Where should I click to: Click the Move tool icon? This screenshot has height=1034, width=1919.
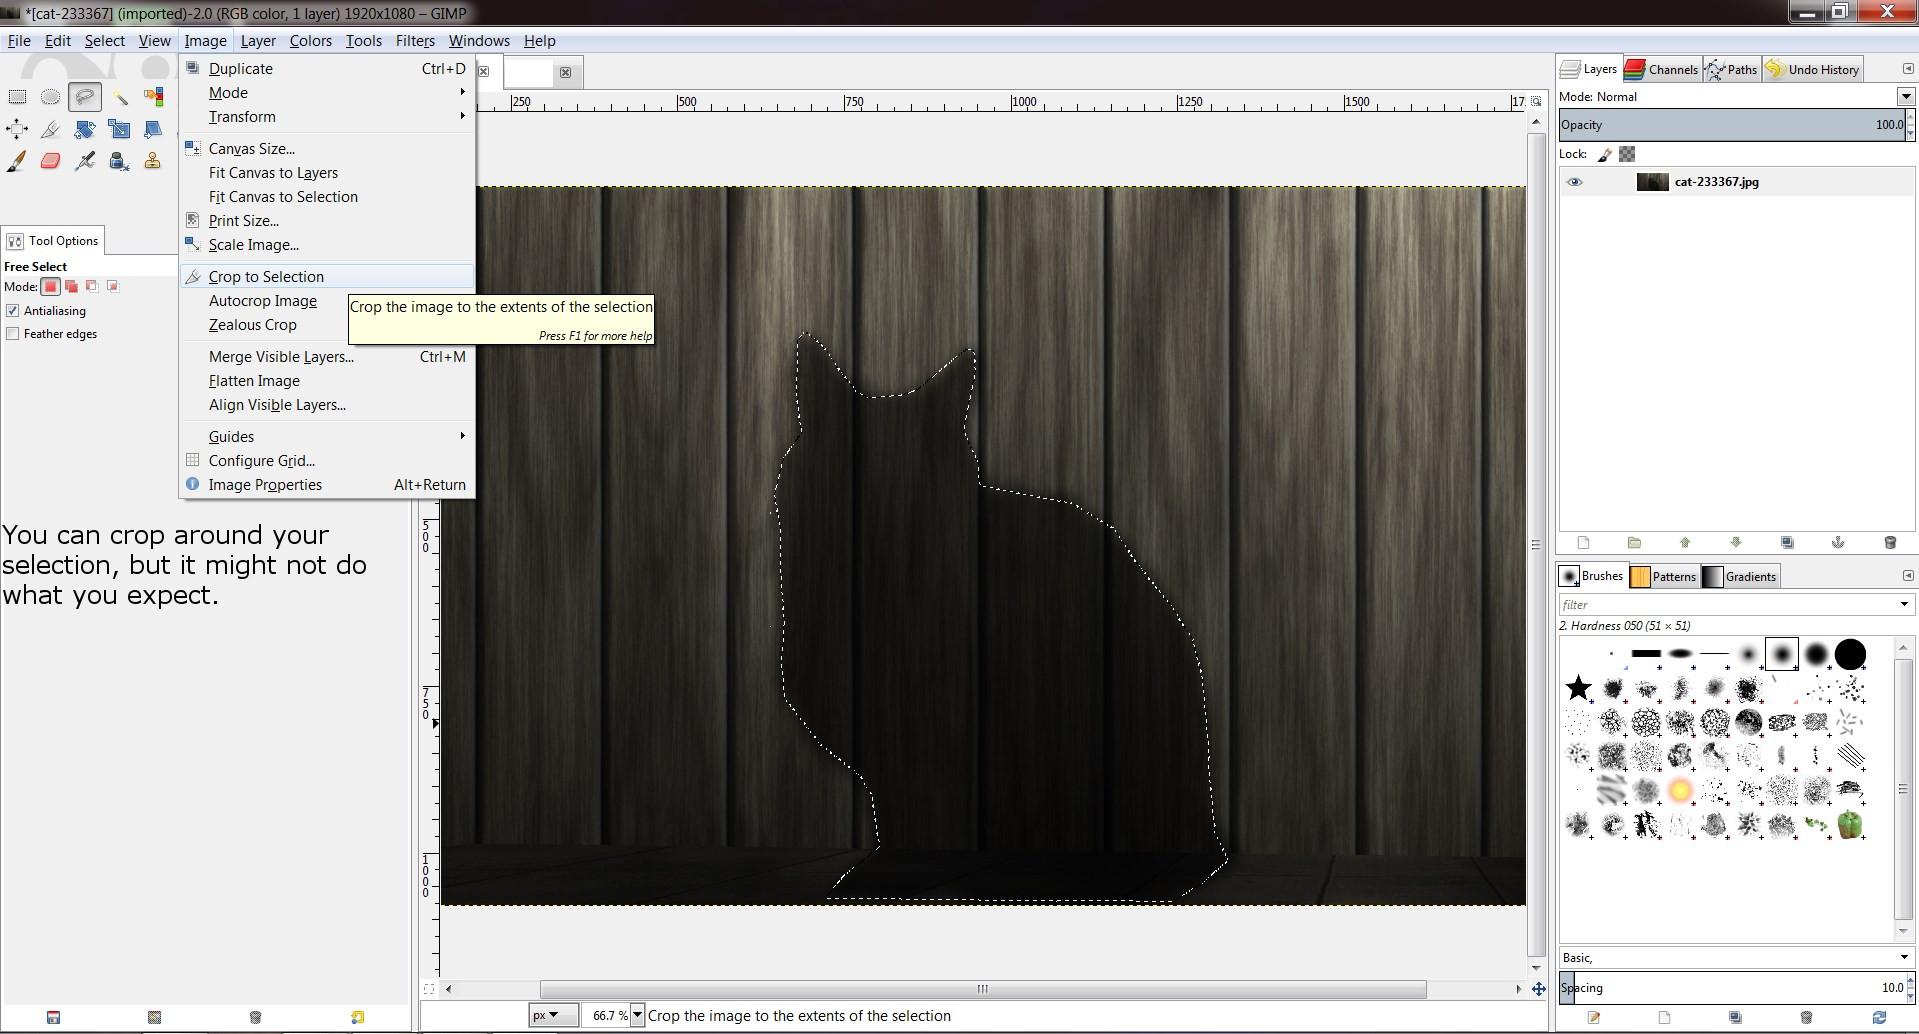coord(17,129)
